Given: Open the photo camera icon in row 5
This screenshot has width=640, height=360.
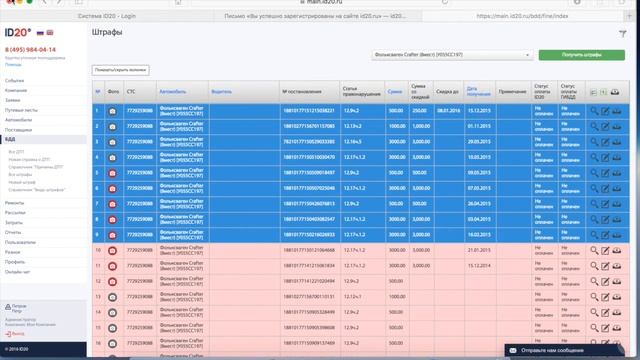Looking at the screenshot, I should (x=112, y=173).
